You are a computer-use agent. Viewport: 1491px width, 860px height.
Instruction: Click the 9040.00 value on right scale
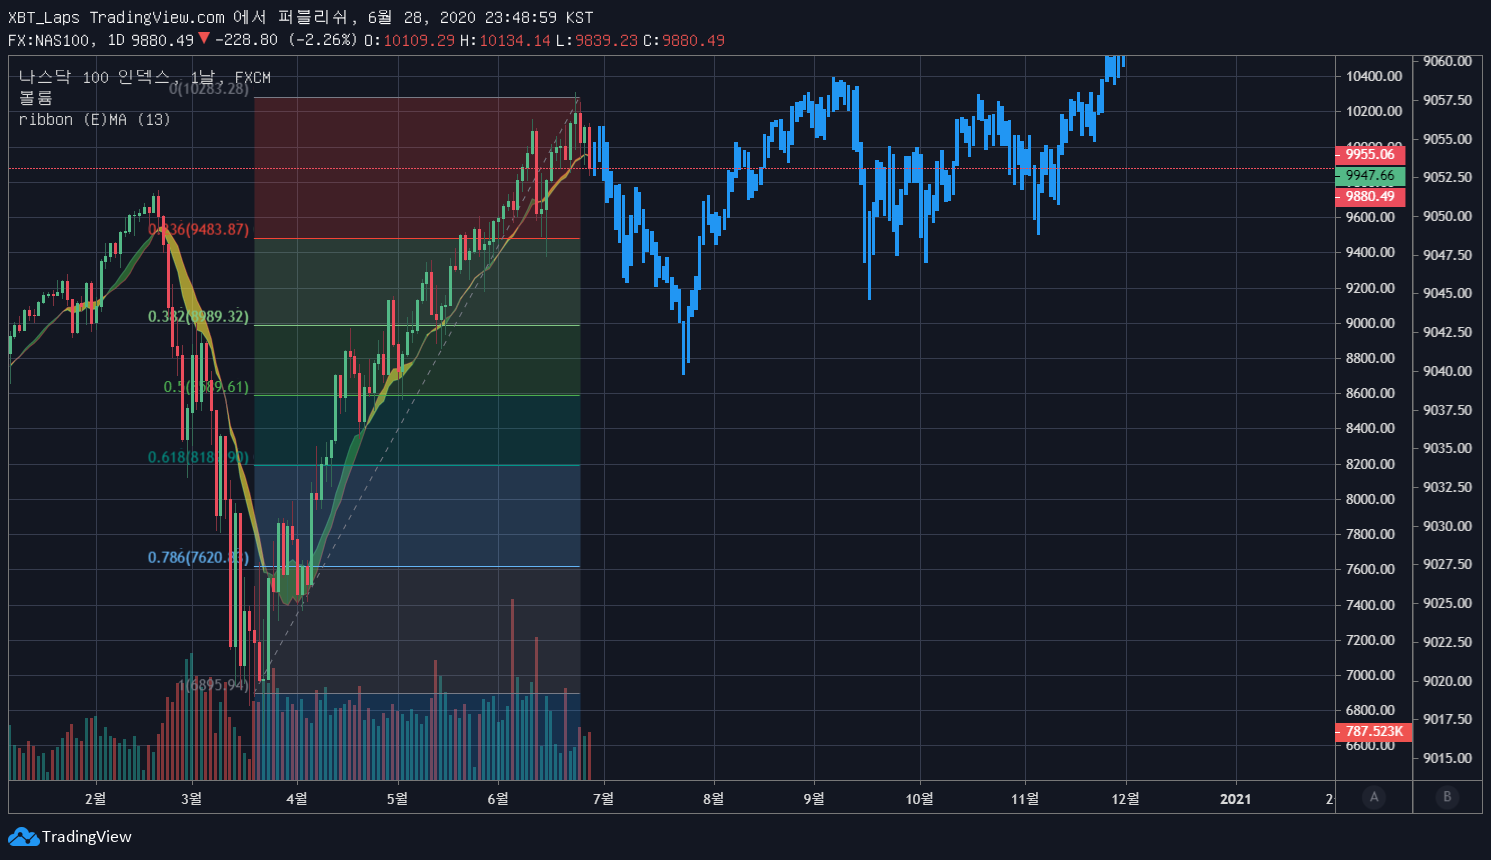coord(1447,371)
